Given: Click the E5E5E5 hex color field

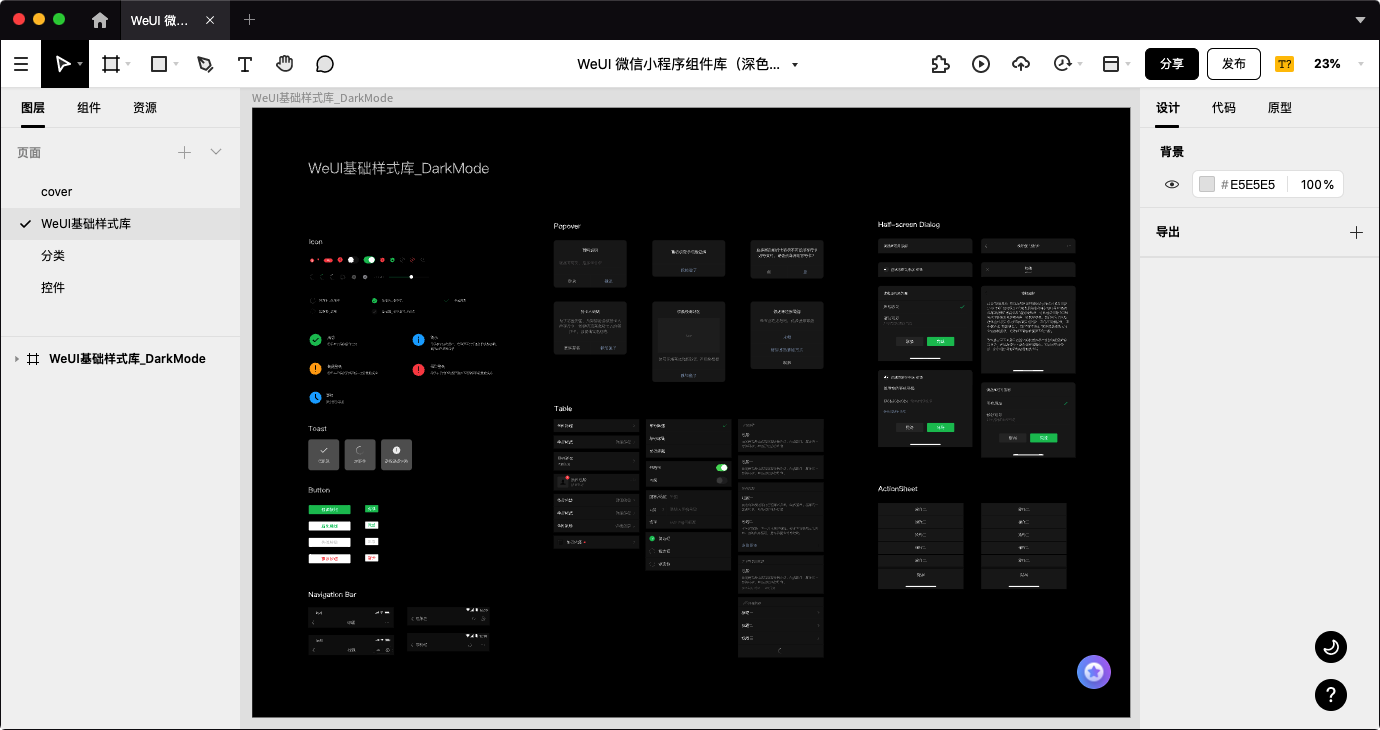Looking at the screenshot, I should click(1252, 185).
